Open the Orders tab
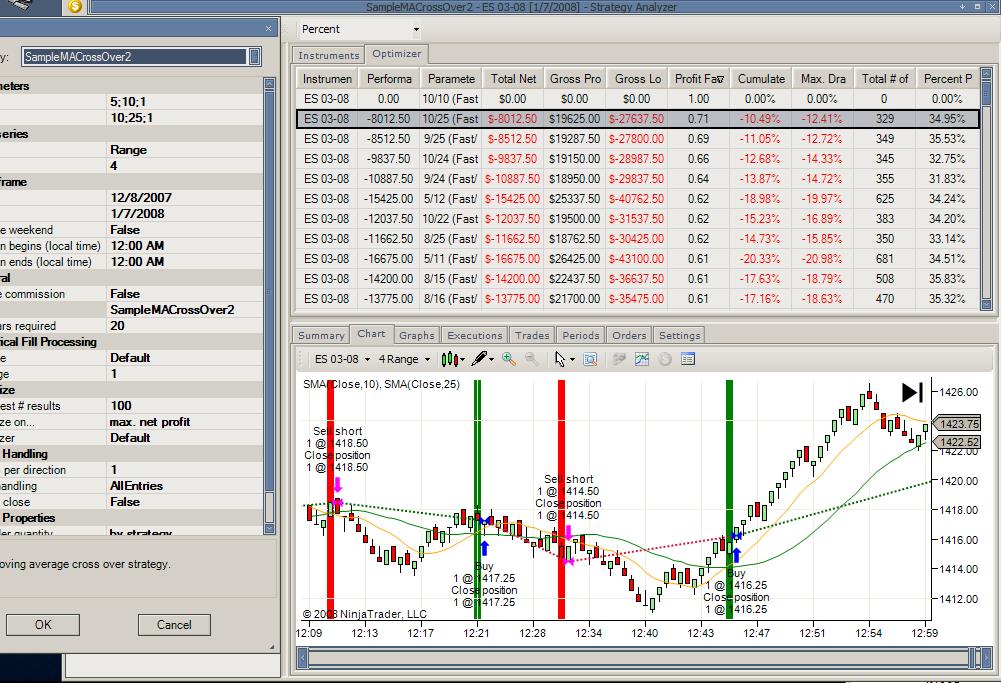Image resolution: width=1001 pixels, height=683 pixels. (629, 335)
